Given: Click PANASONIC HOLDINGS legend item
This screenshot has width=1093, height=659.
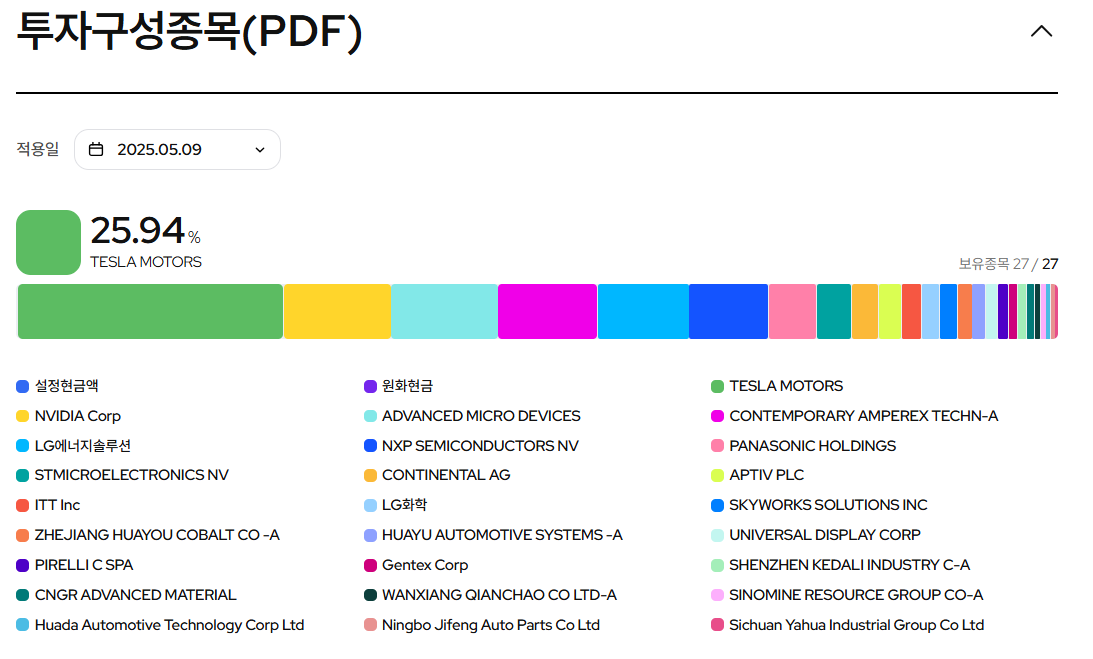Looking at the screenshot, I should coord(804,446).
